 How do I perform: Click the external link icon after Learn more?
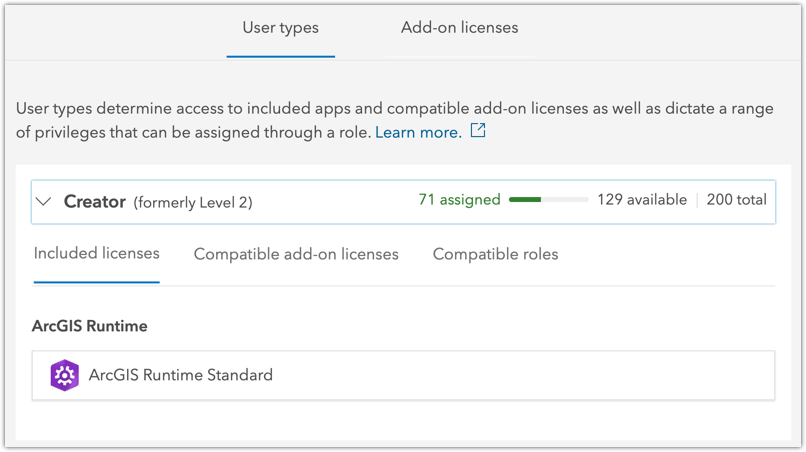[x=478, y=131]
